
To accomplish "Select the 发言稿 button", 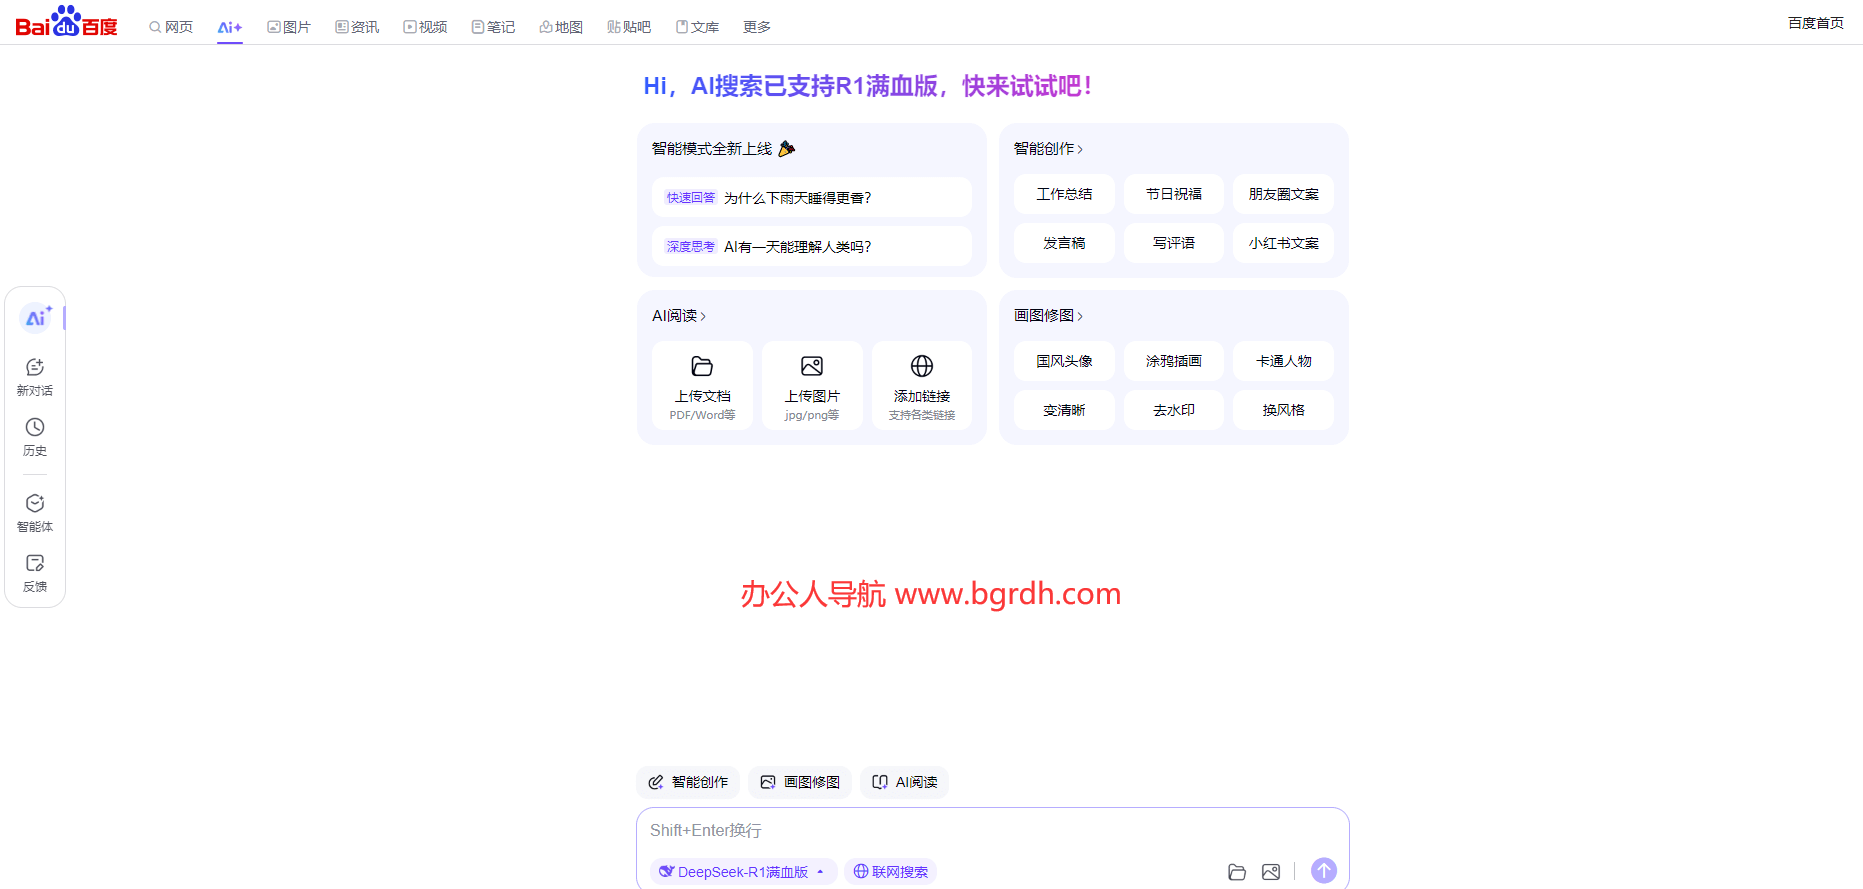I will tap(1064, 243).
